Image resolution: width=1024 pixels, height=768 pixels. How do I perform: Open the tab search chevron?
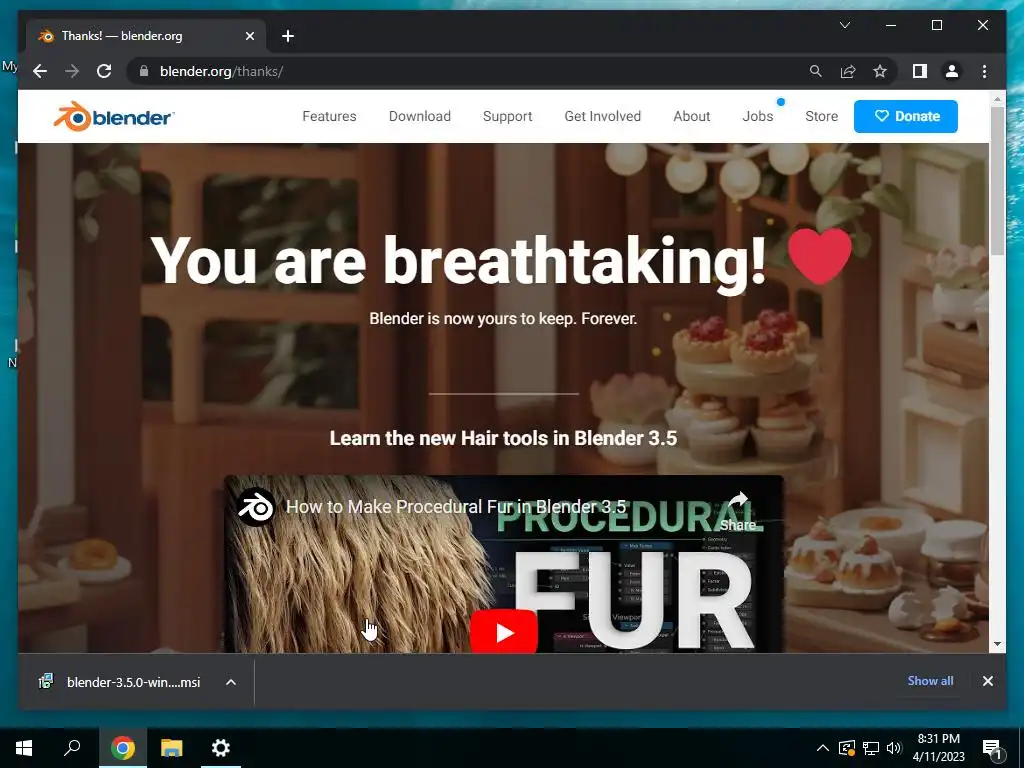point(845,25)
